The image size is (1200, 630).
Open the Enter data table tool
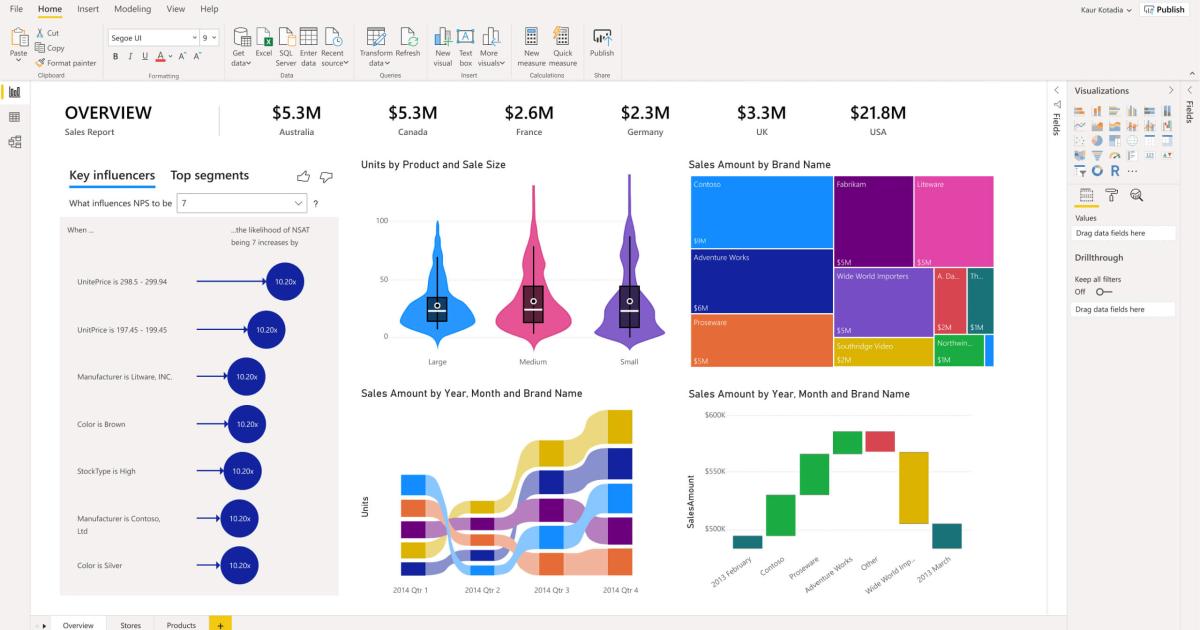[x=308, y=47]
